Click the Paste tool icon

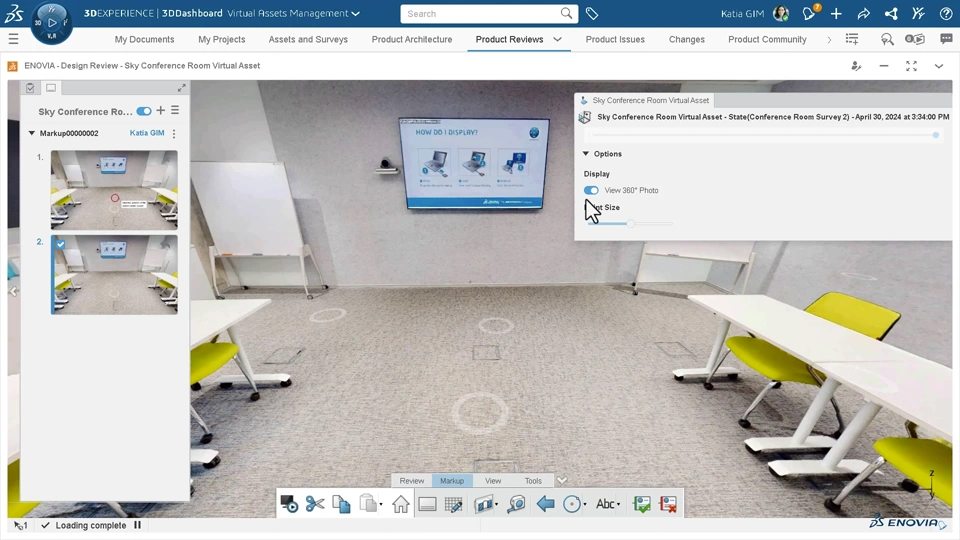(x=367, y=503)
